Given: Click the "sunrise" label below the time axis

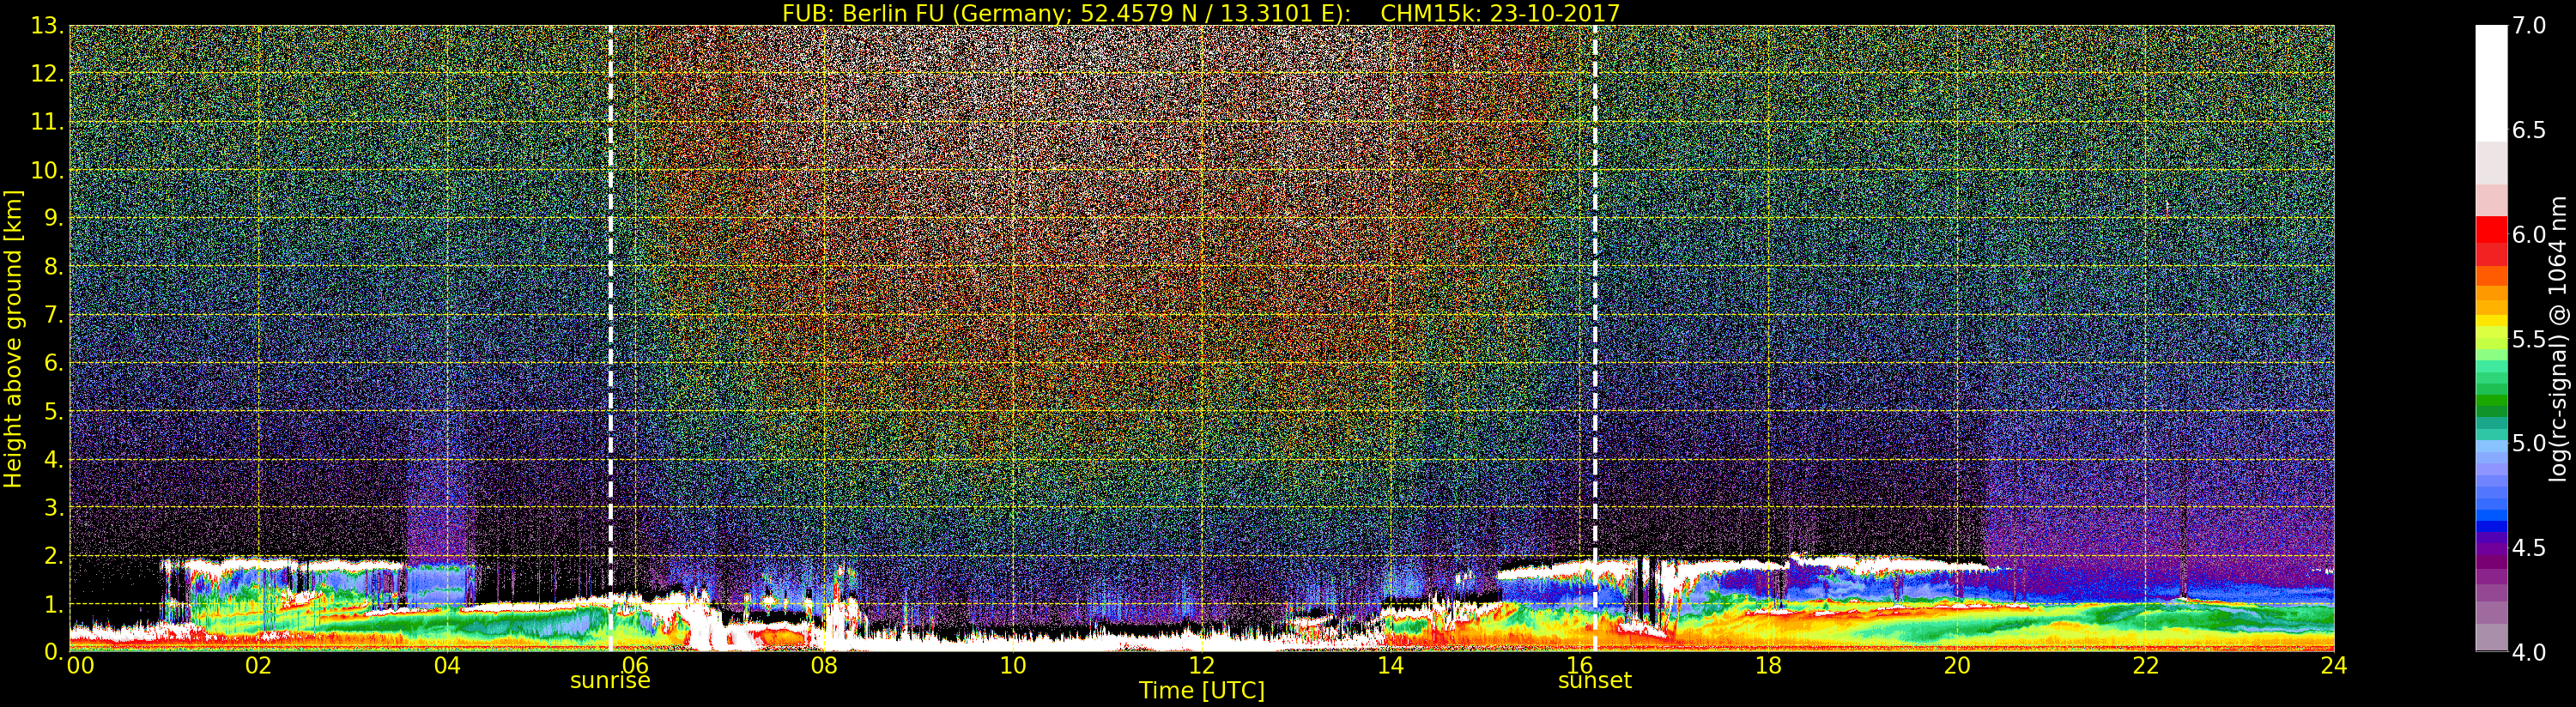Looking at the screenshot, I should (610, 680).
